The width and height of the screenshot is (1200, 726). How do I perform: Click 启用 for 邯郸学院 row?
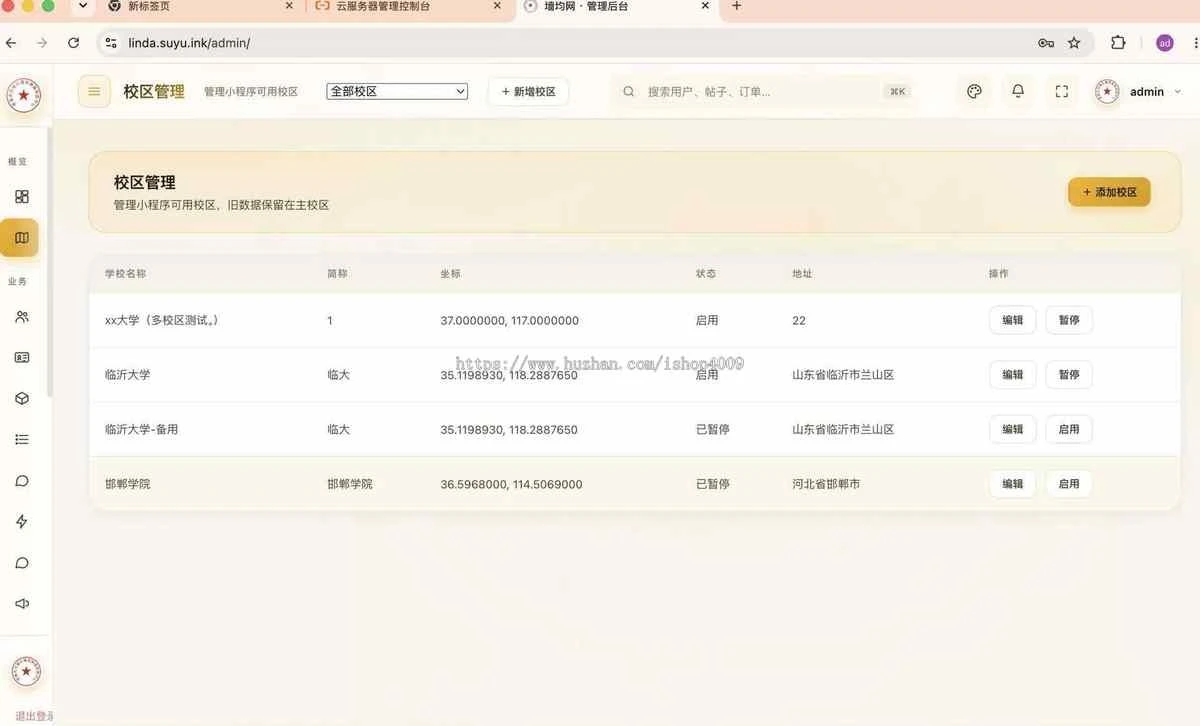[1069, 484]
